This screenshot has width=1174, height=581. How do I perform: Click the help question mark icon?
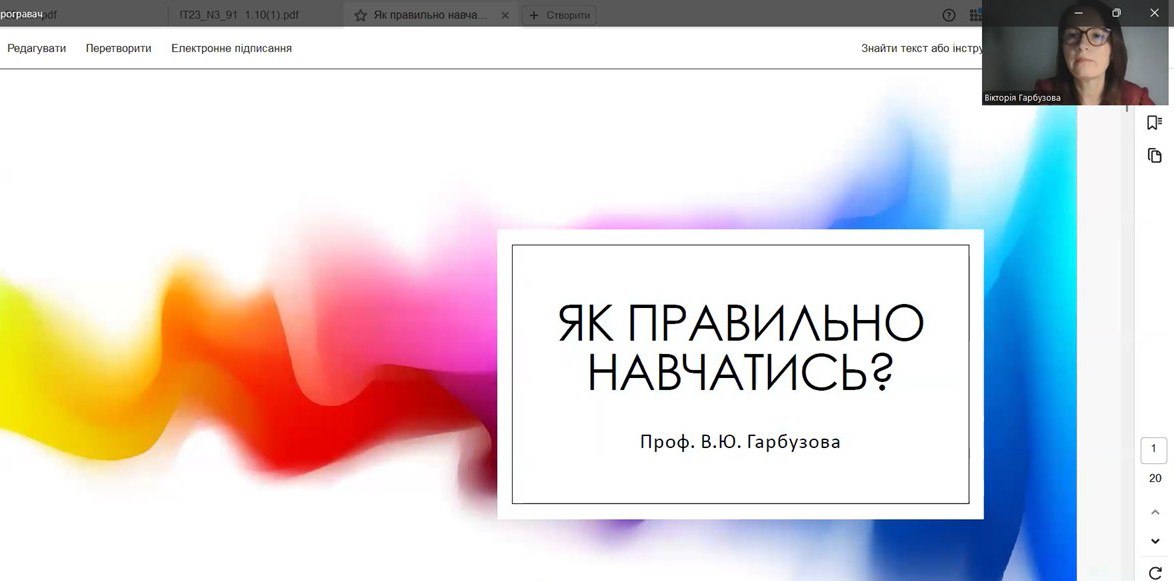pos(949,15)
